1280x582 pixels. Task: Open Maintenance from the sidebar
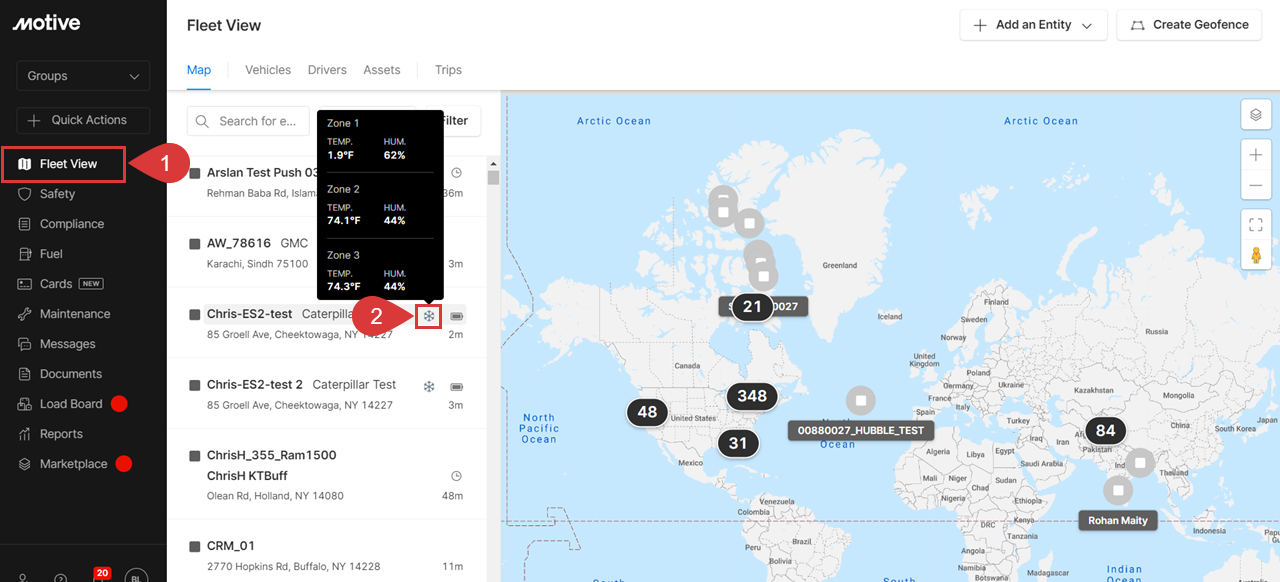(x=75, y=314)
